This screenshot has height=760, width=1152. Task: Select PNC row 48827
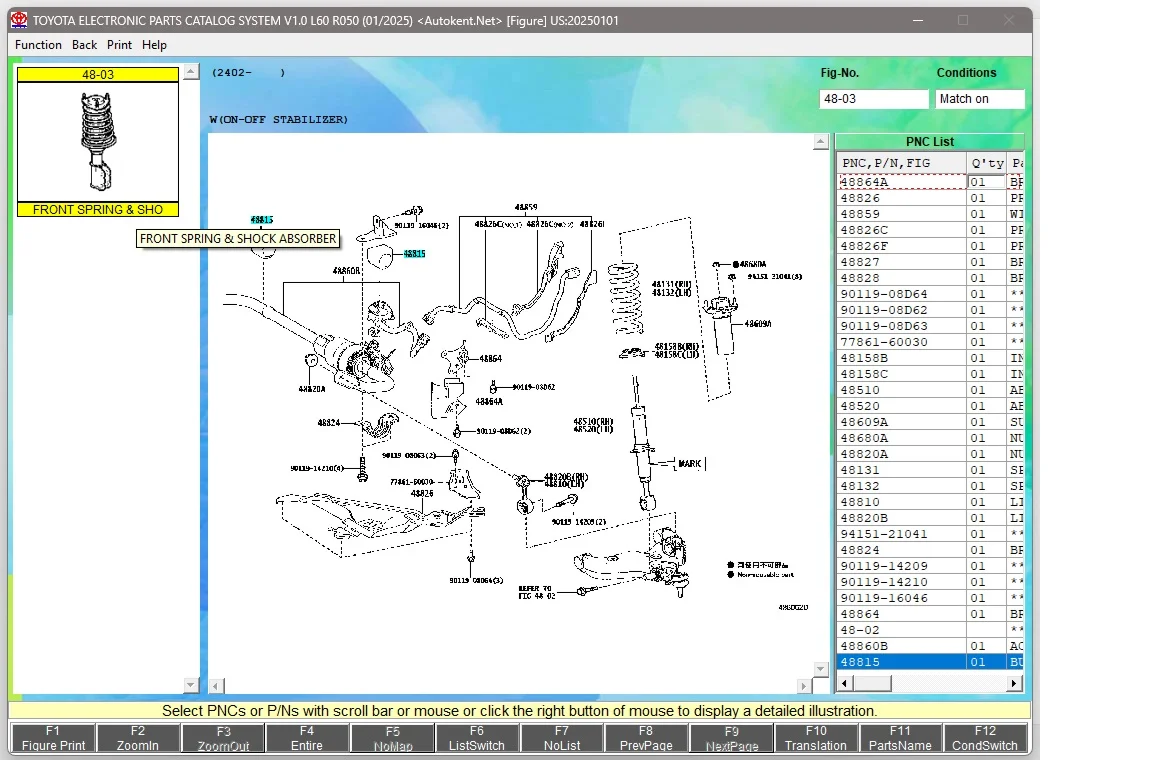pos(929,262)
